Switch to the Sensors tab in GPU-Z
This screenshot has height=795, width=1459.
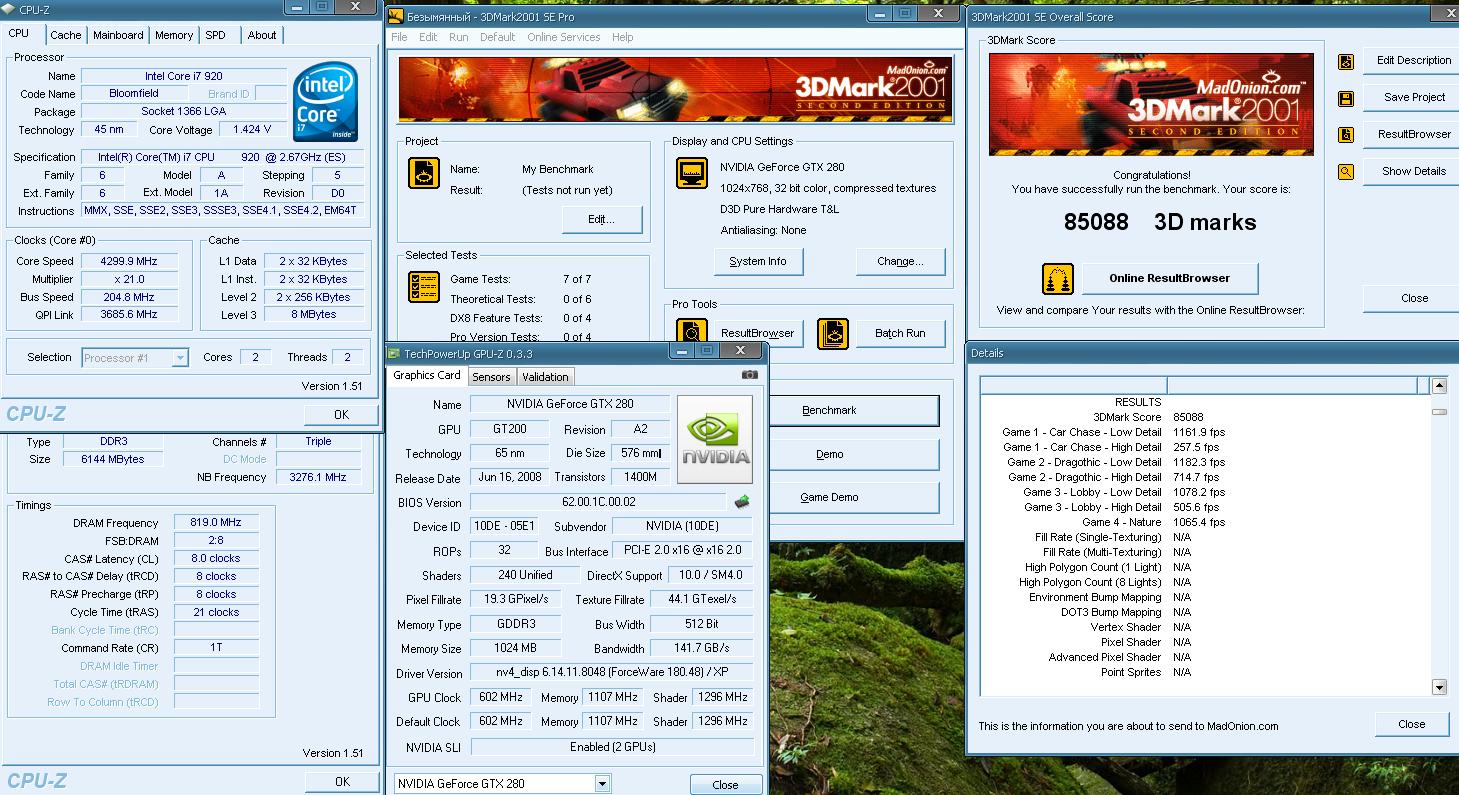click(x=491, y=377)
